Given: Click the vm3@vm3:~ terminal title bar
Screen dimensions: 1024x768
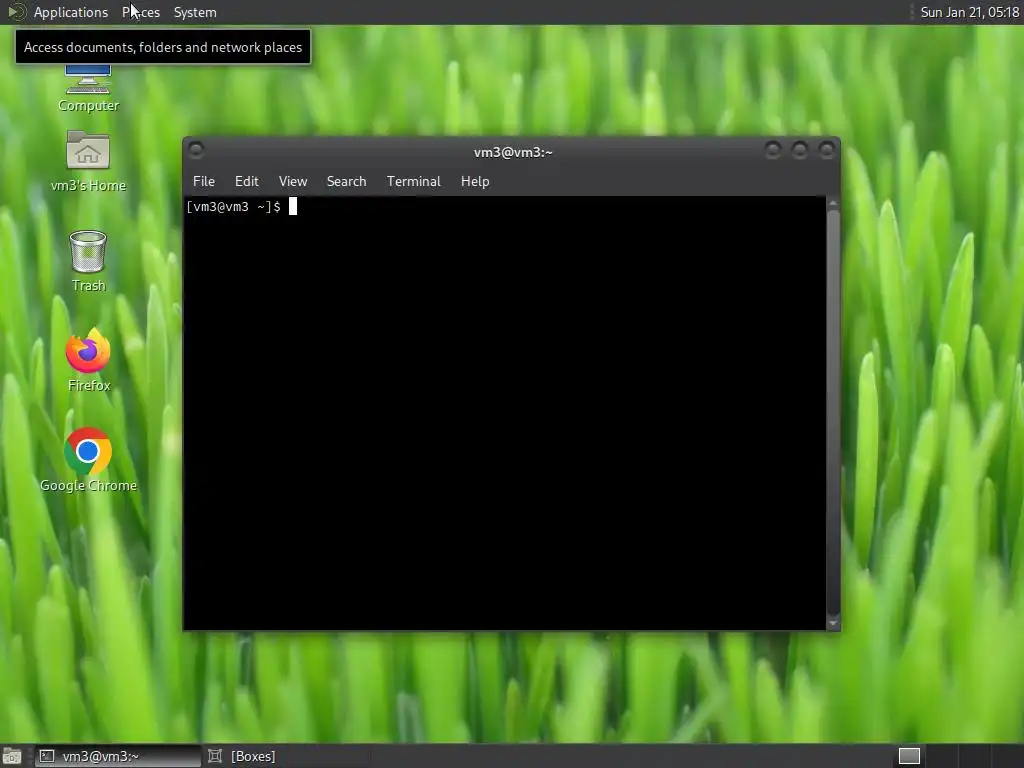Looking at the screenshot, I should [513, 152].
